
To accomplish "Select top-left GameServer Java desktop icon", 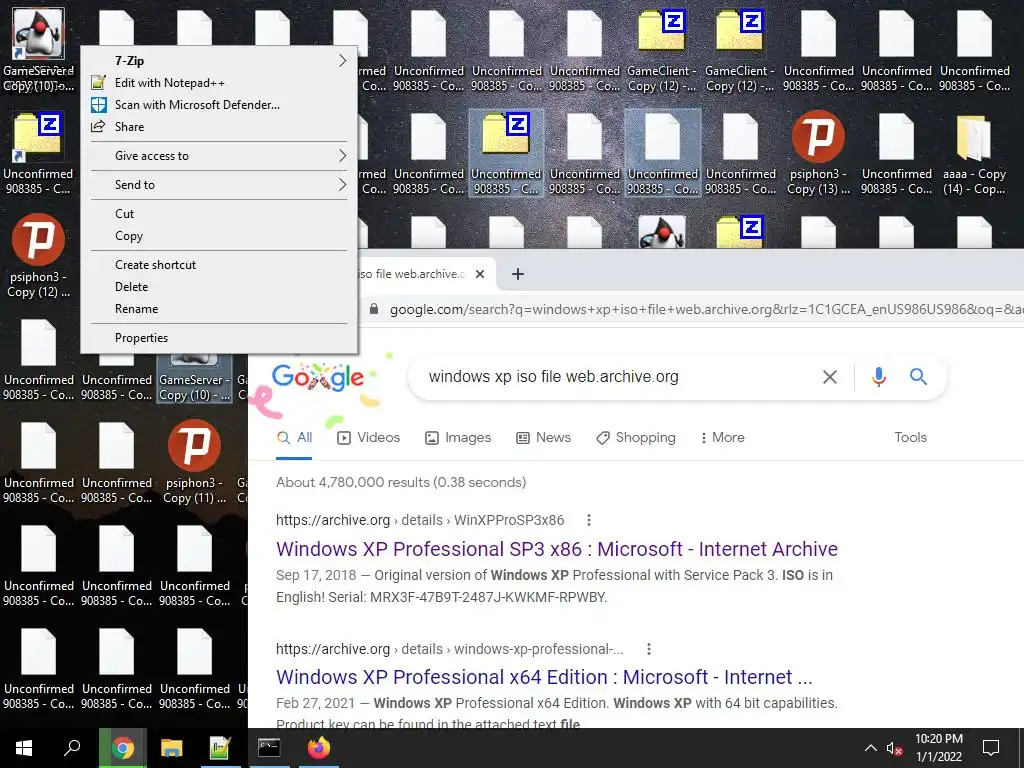I will pyautogui.click(x=39, y=50).
